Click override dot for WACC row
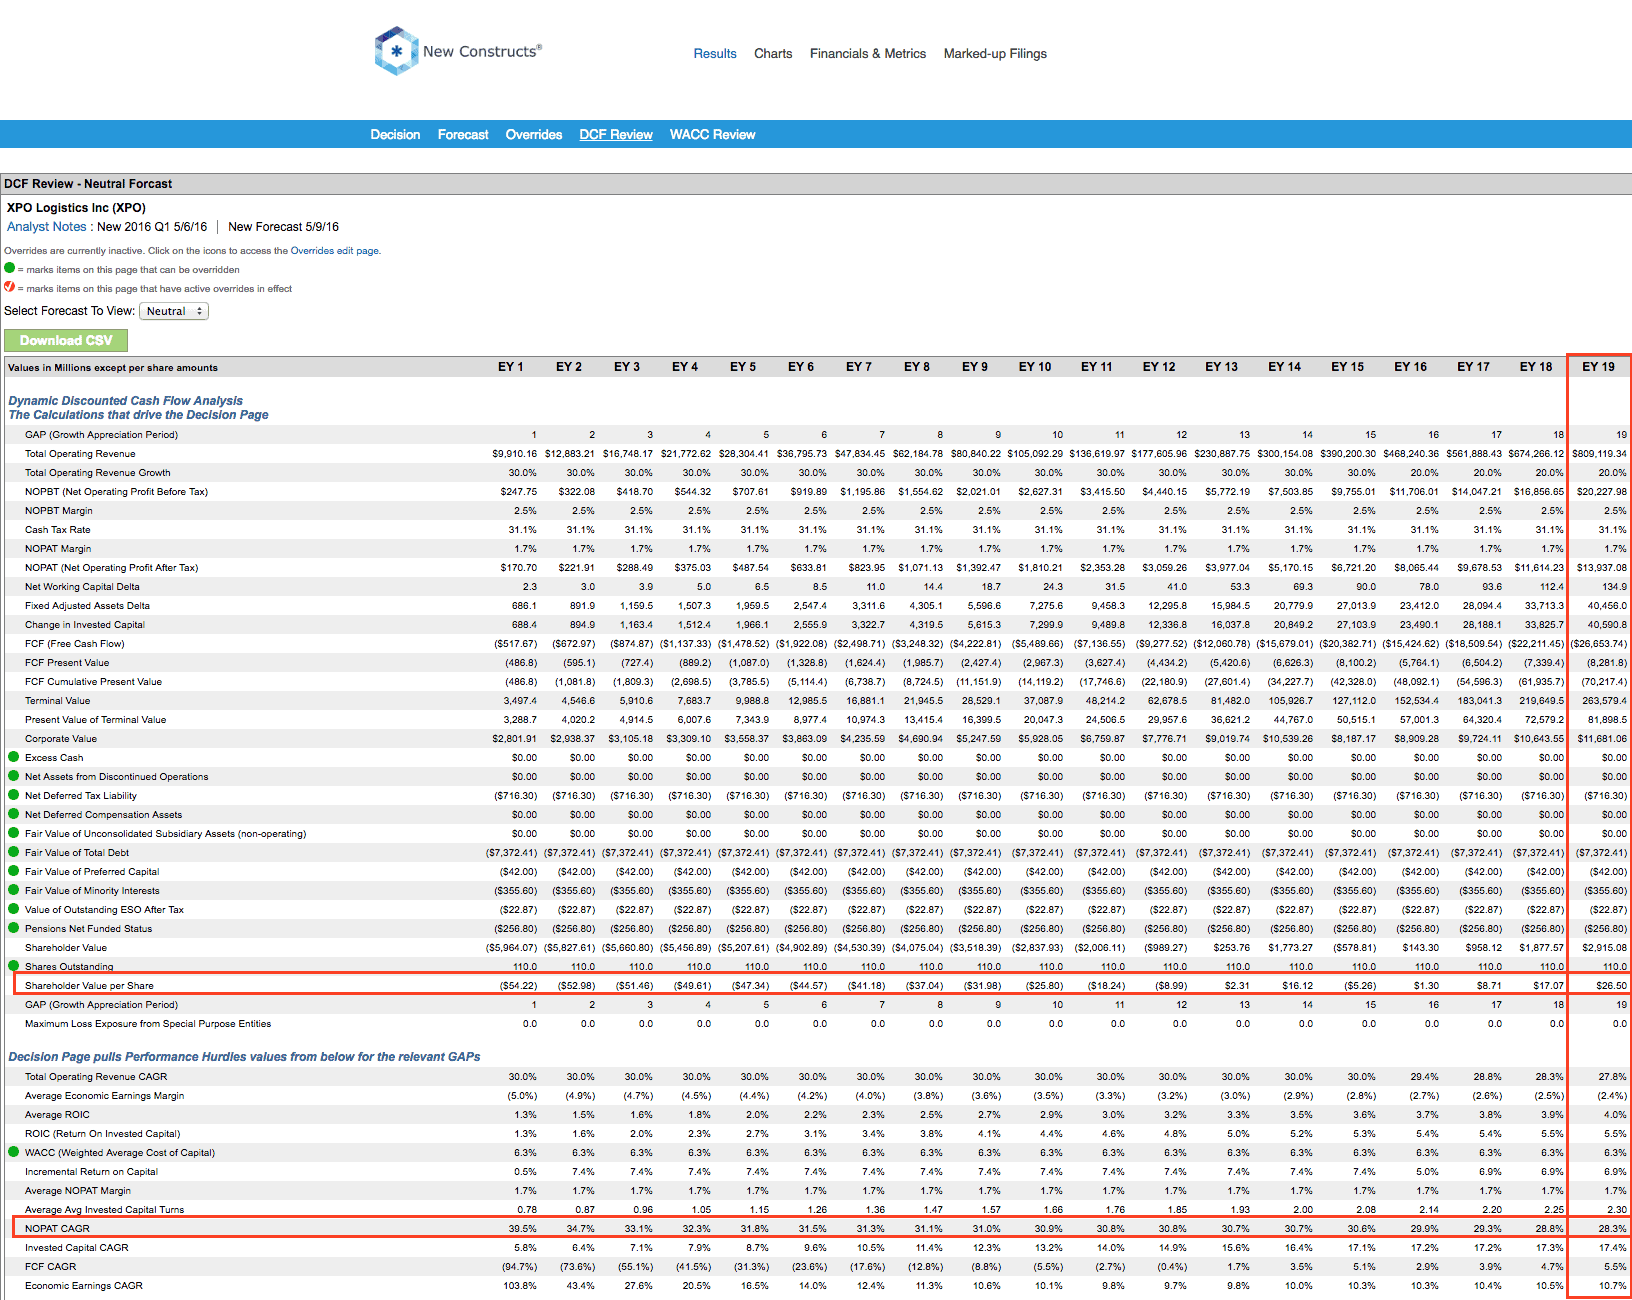 pos(14,1152)
